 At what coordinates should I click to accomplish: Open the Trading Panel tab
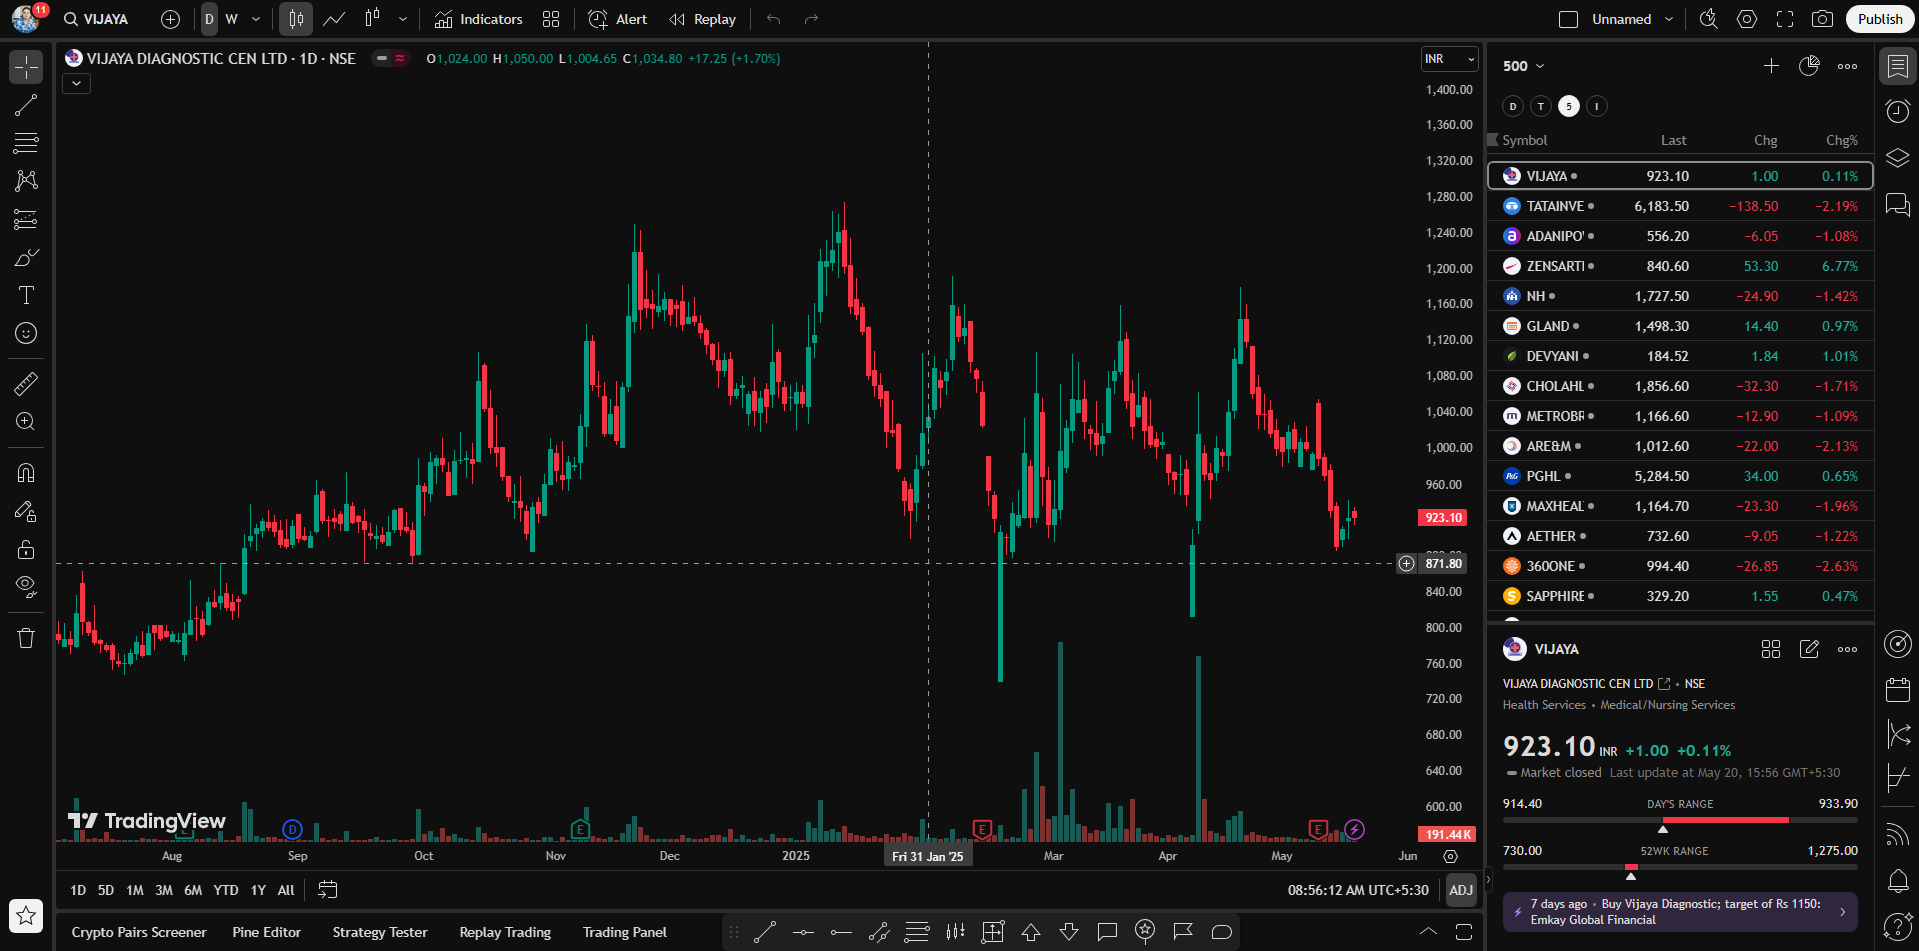[625, 932]
